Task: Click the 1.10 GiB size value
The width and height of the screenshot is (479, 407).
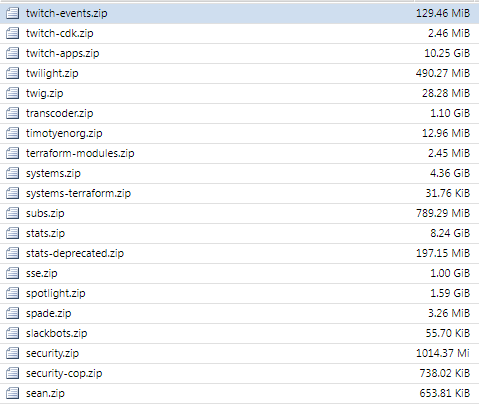Action: tap(450, 113)
